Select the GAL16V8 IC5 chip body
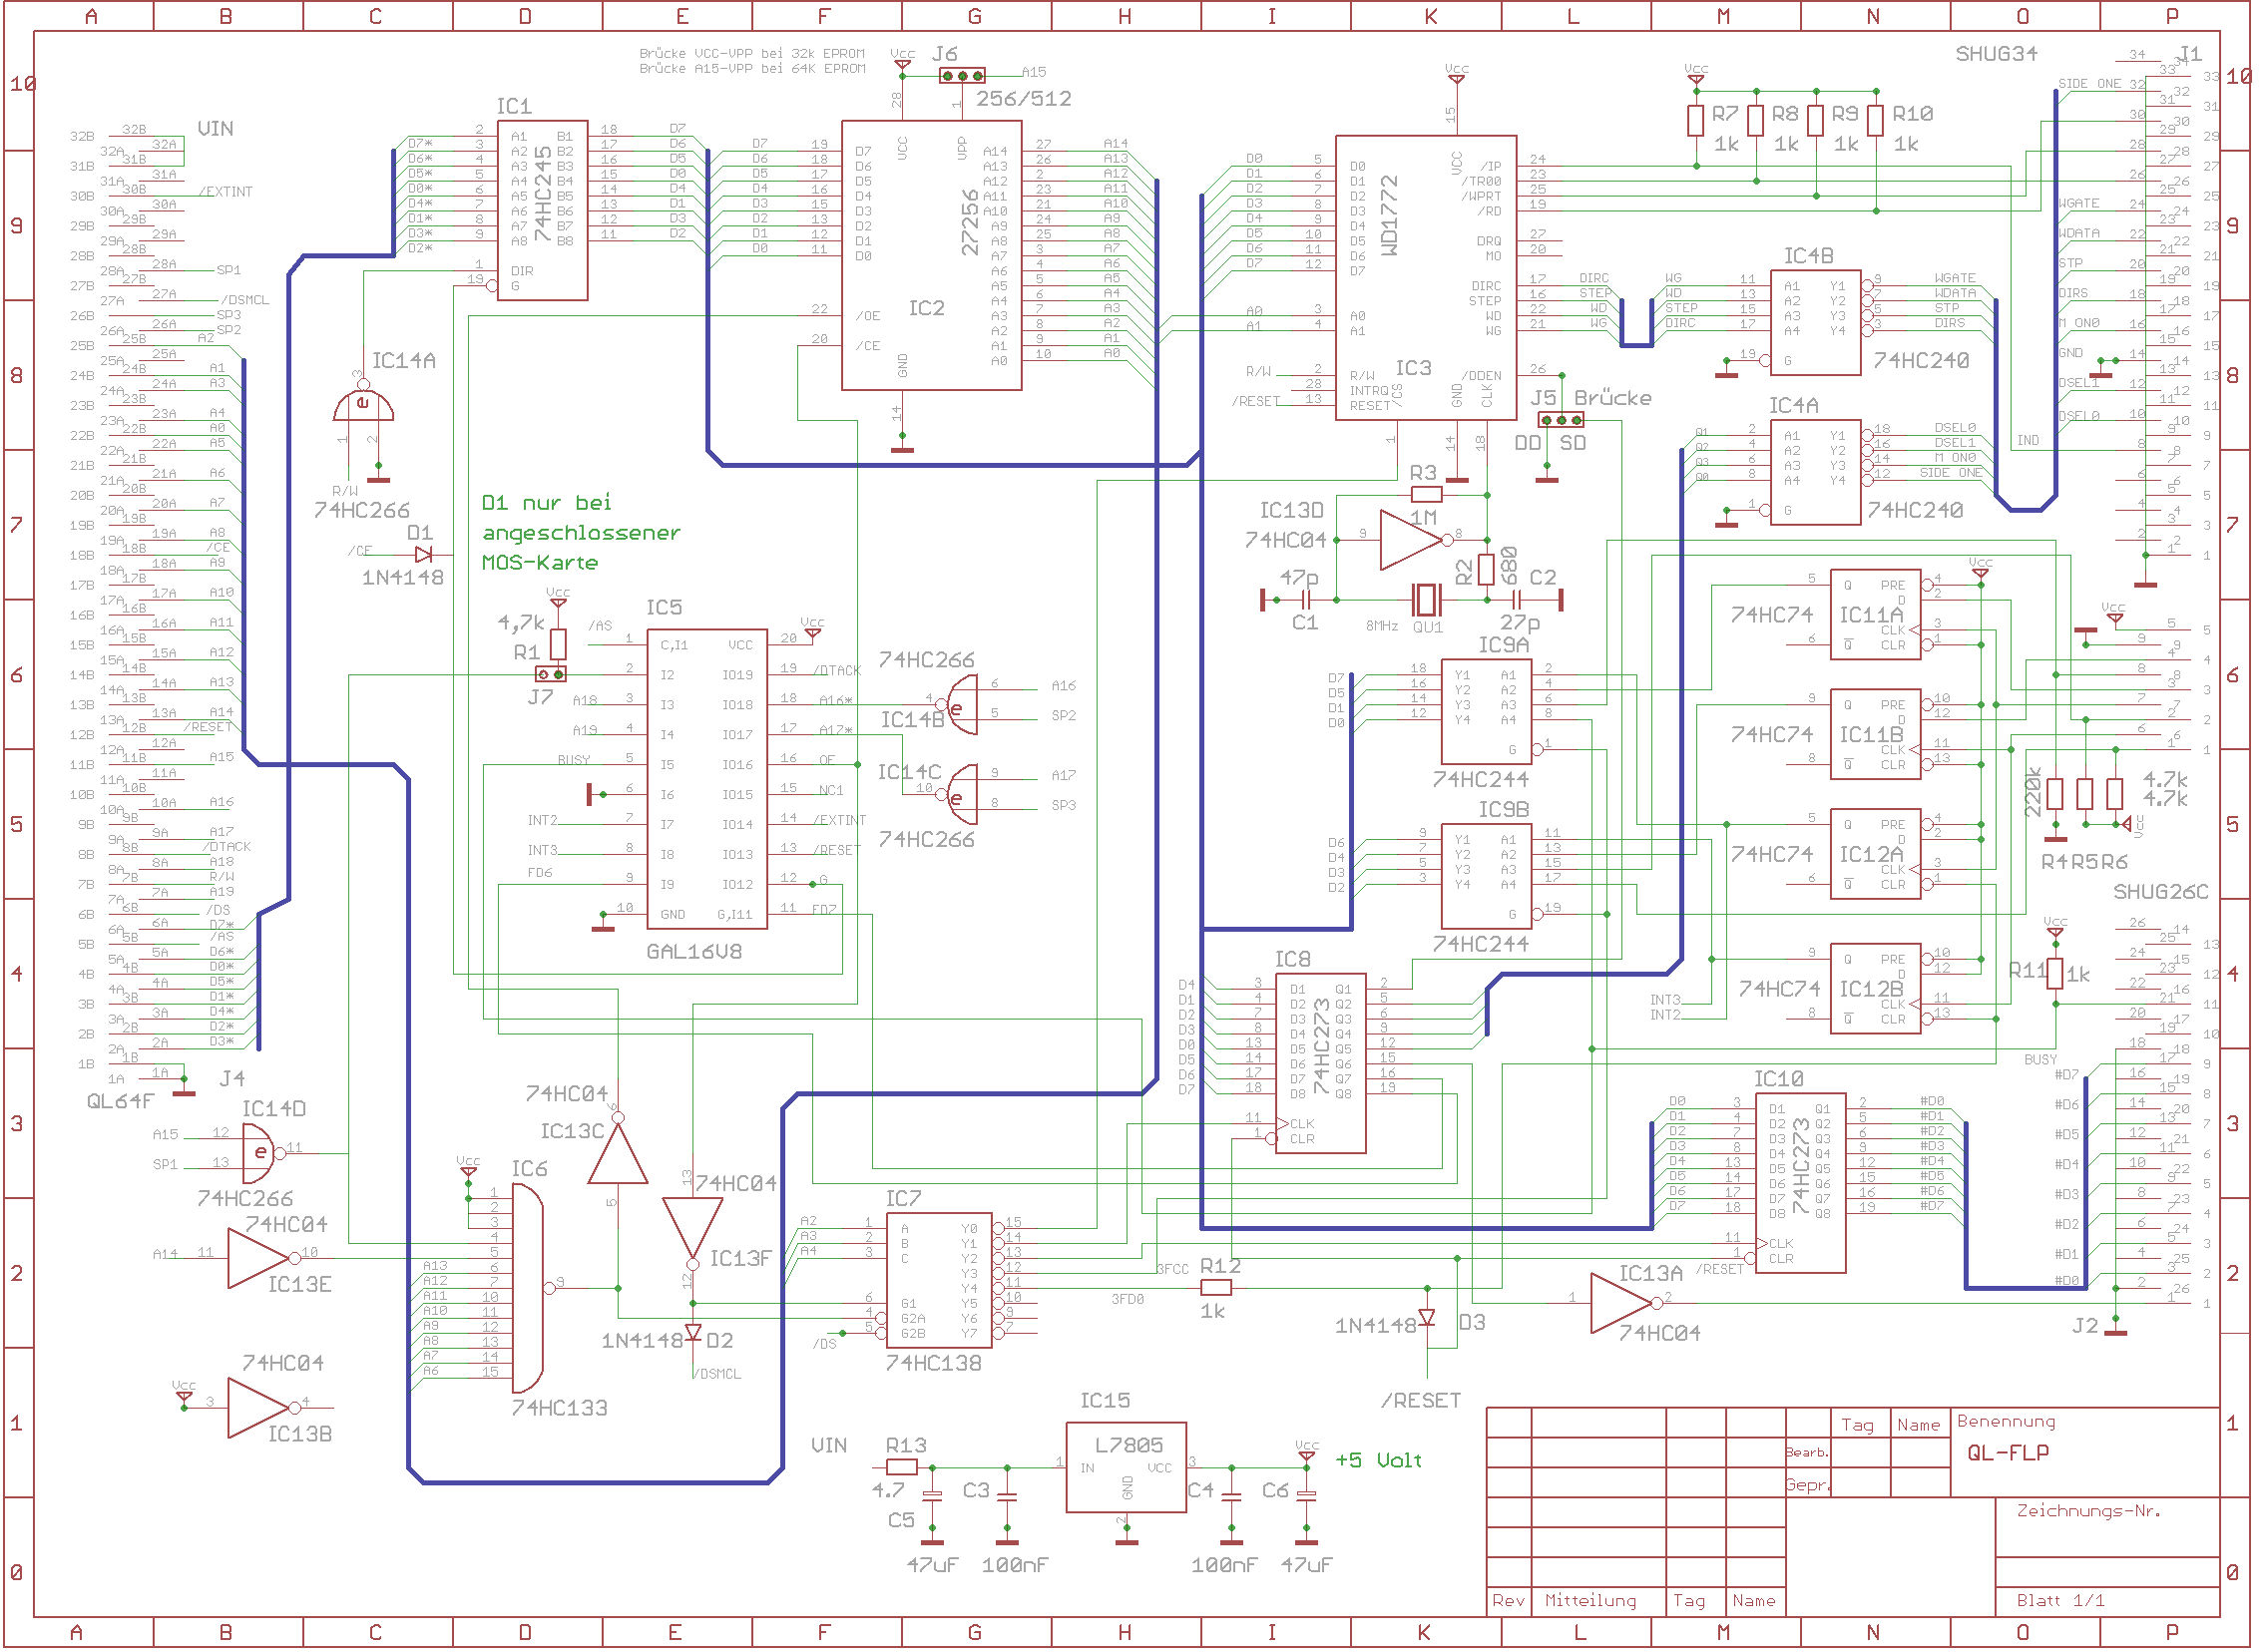This screenshot has width=2261, height=1652. coord(707,779)
